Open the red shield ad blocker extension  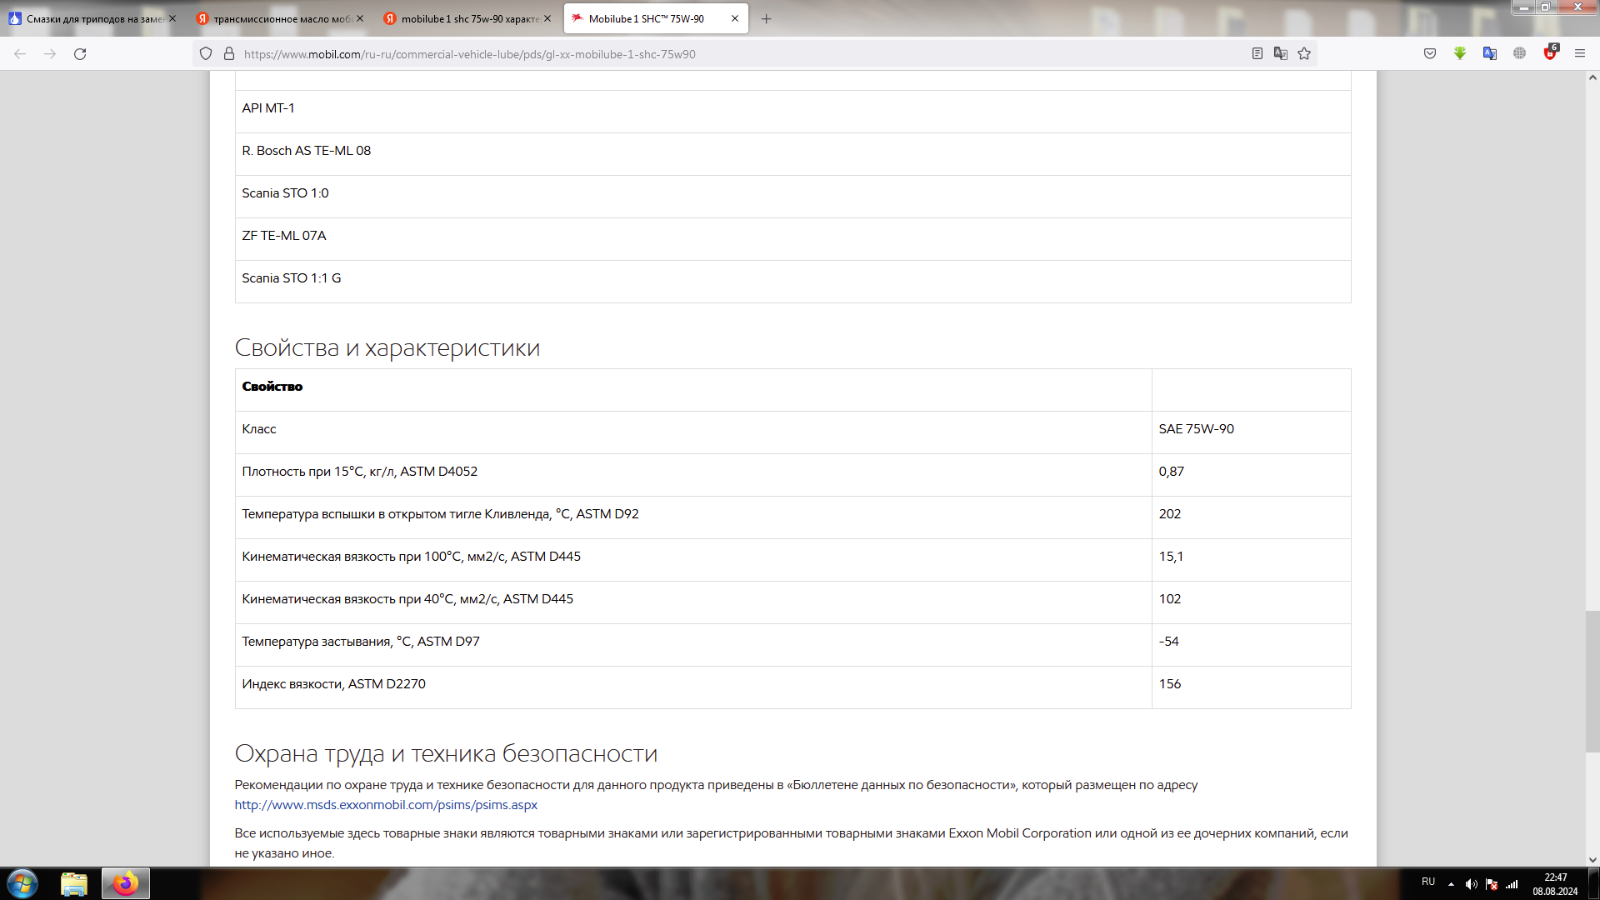tap(1550, 53)
